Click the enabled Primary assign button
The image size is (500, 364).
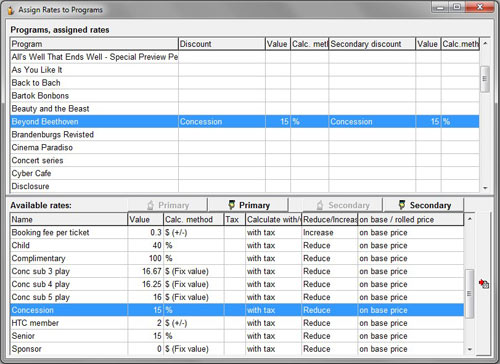click(x=248, y=205)
